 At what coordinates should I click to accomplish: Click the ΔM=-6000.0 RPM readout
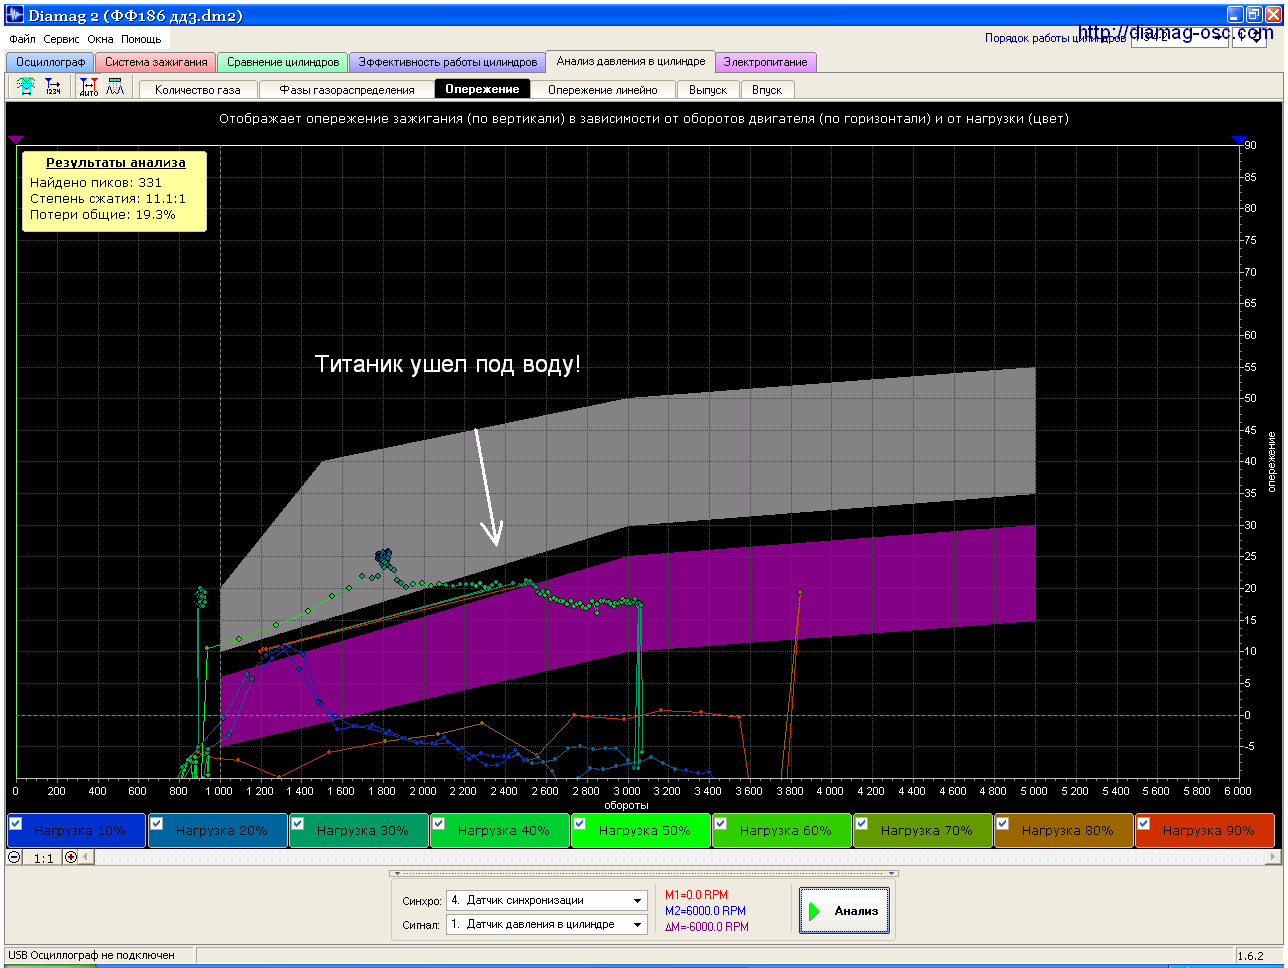[x=707, y=927]
